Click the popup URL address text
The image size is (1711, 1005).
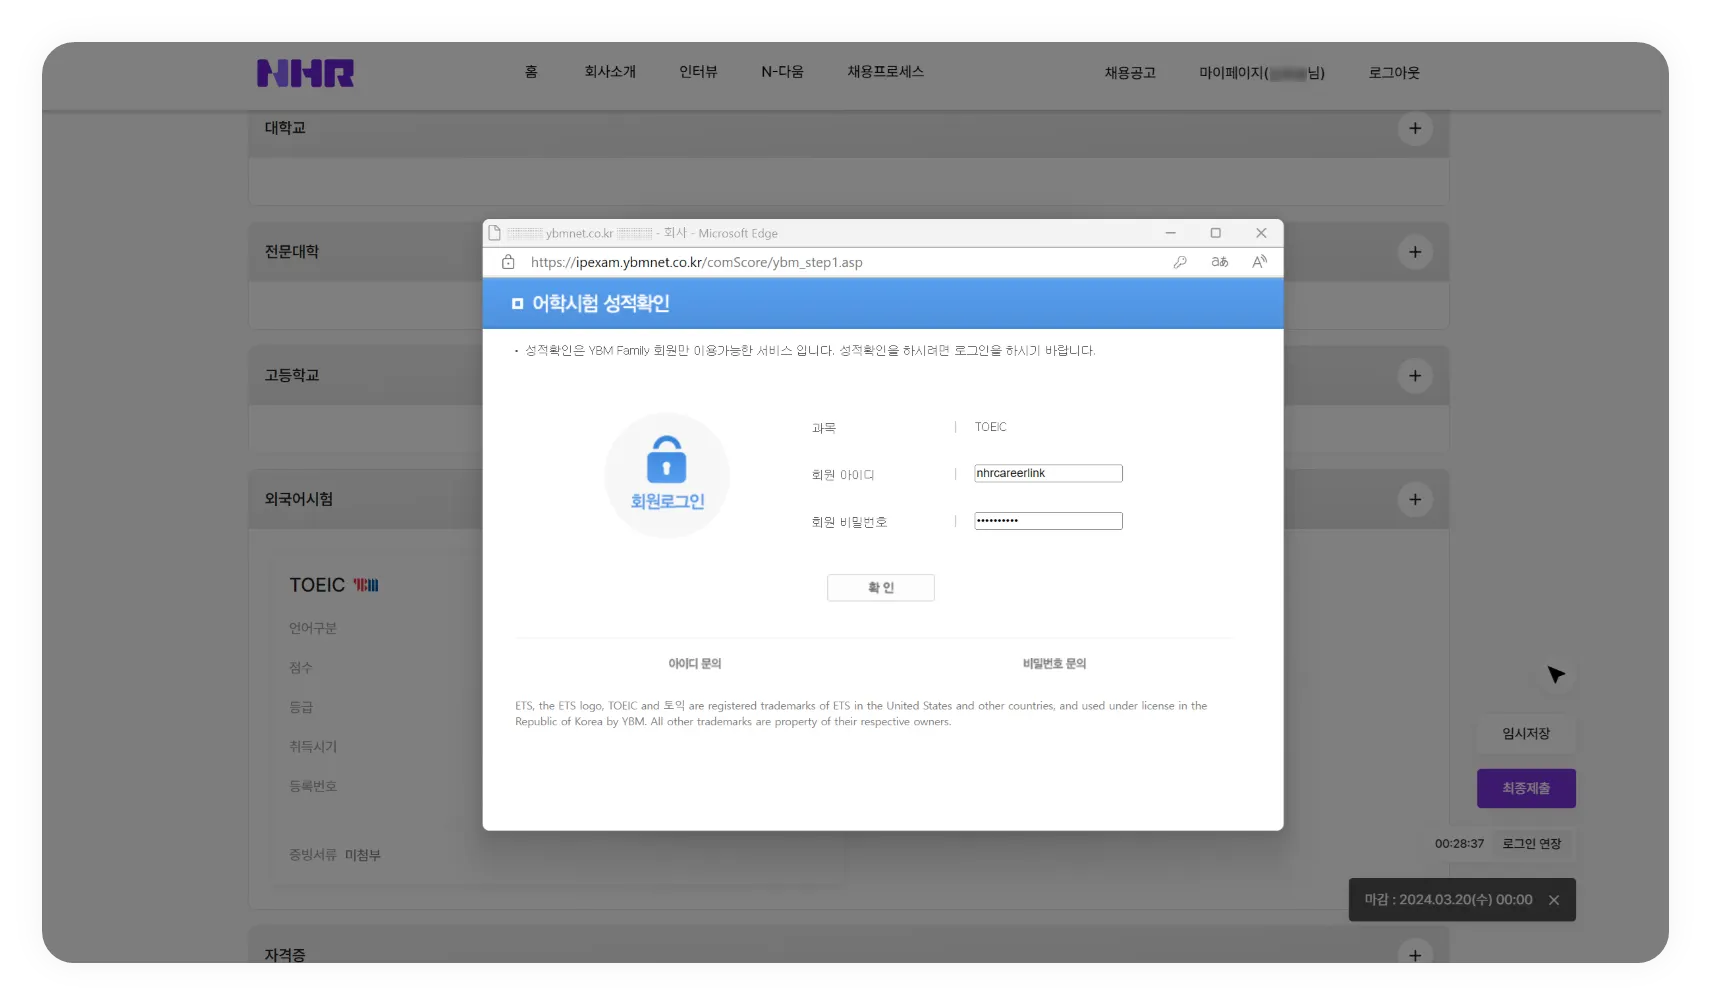pos(696,262)
